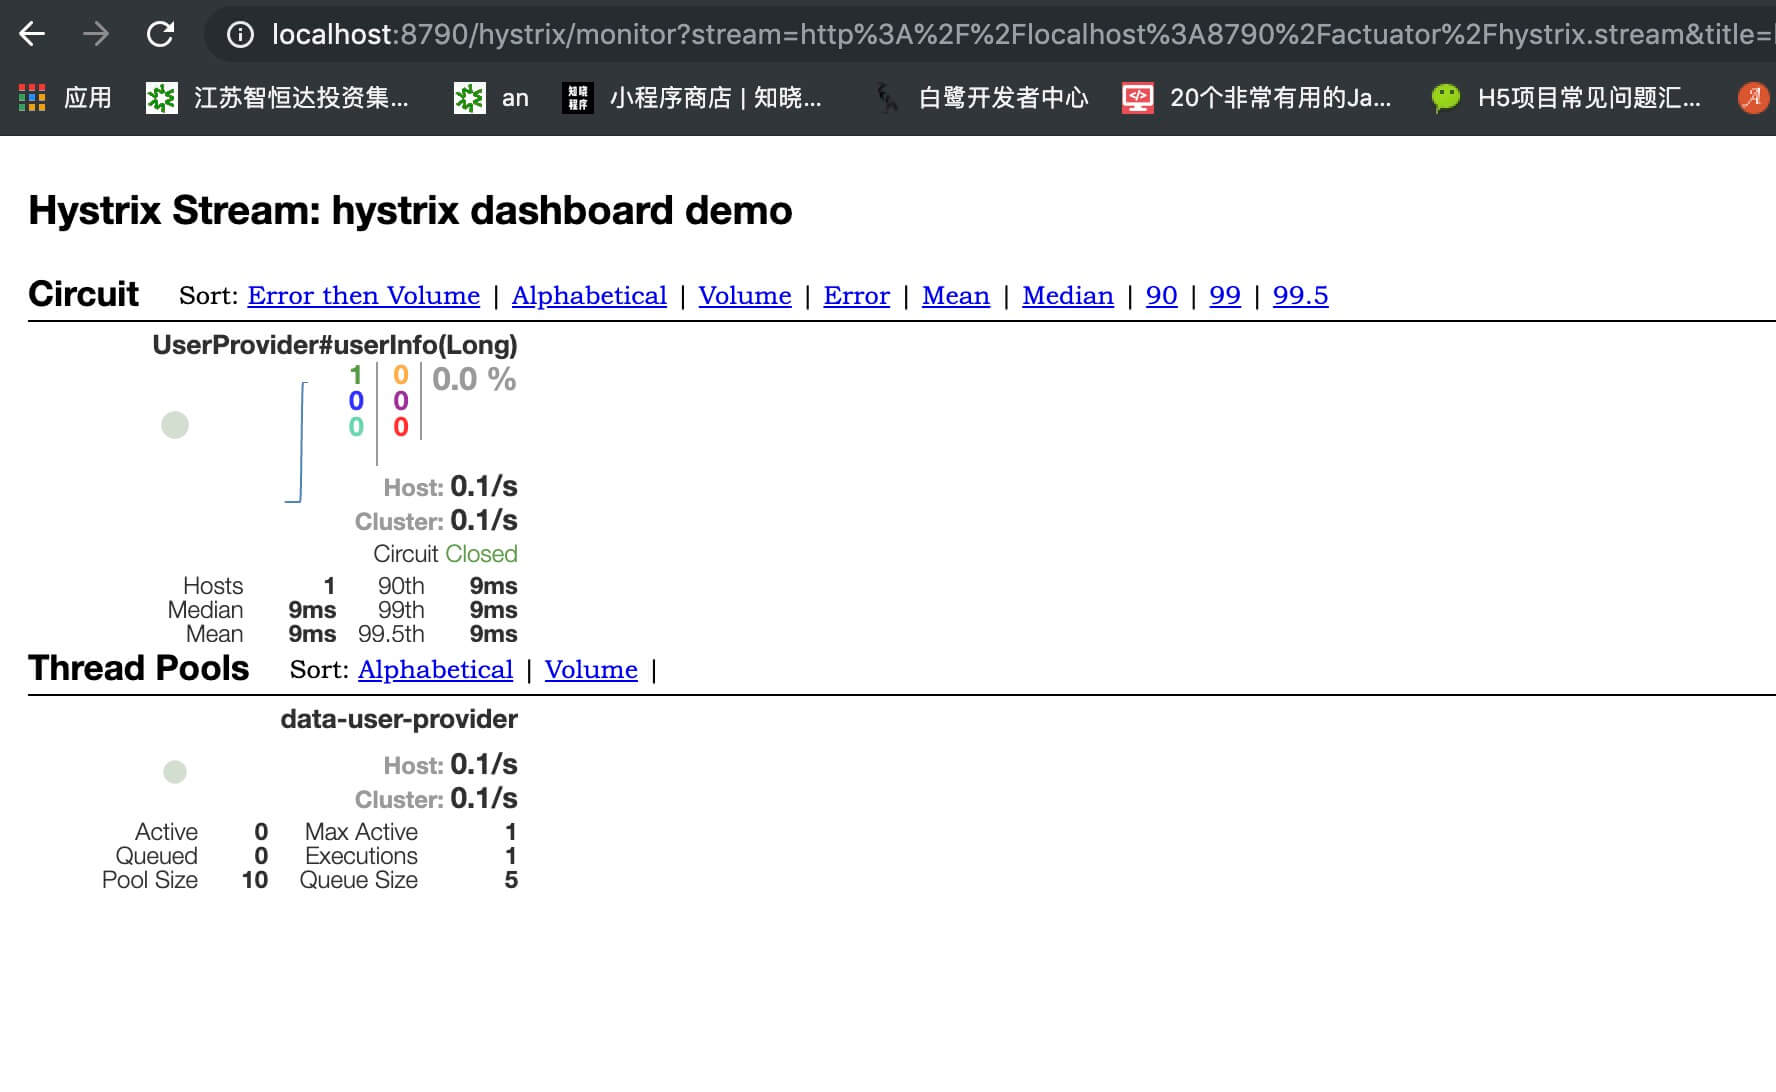Image resolution: width=1776 pixels, height=1092 pixels.
Task: Sort circuits by 99.5 percentile
Action: [x=1300, y=296]
